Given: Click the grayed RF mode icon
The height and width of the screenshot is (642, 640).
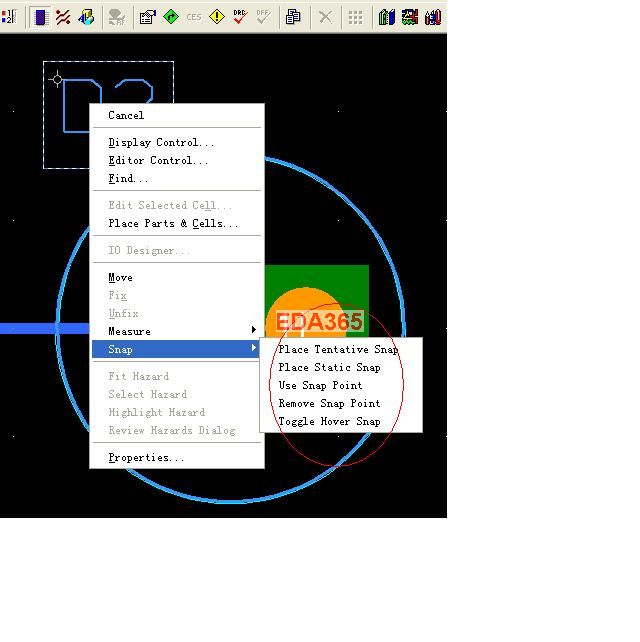Looking at the screenshot, I should pos(117,17).
